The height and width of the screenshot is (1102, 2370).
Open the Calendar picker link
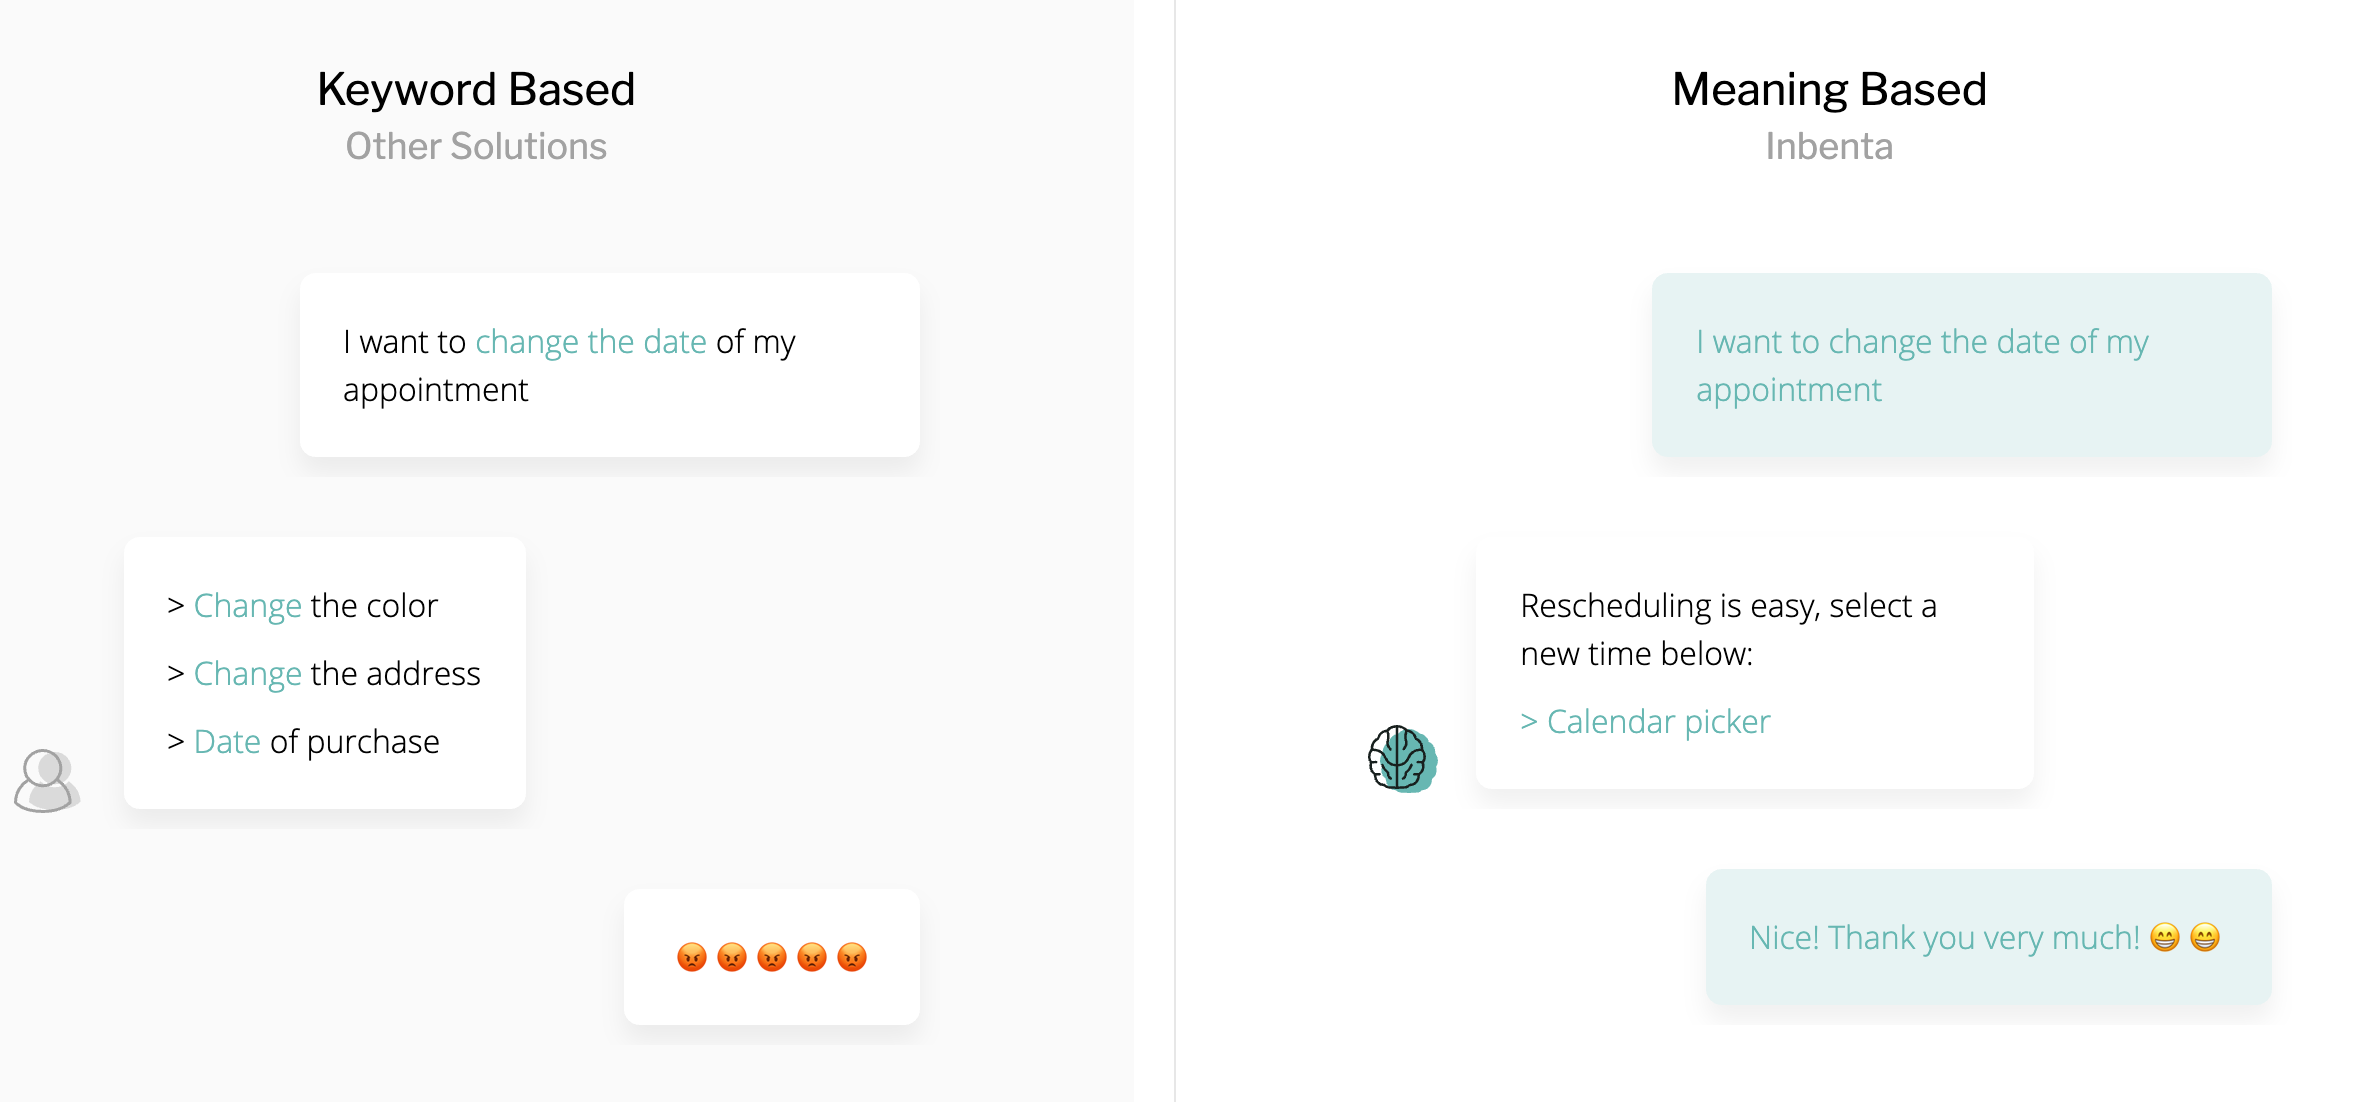[x=1657, y=722]
